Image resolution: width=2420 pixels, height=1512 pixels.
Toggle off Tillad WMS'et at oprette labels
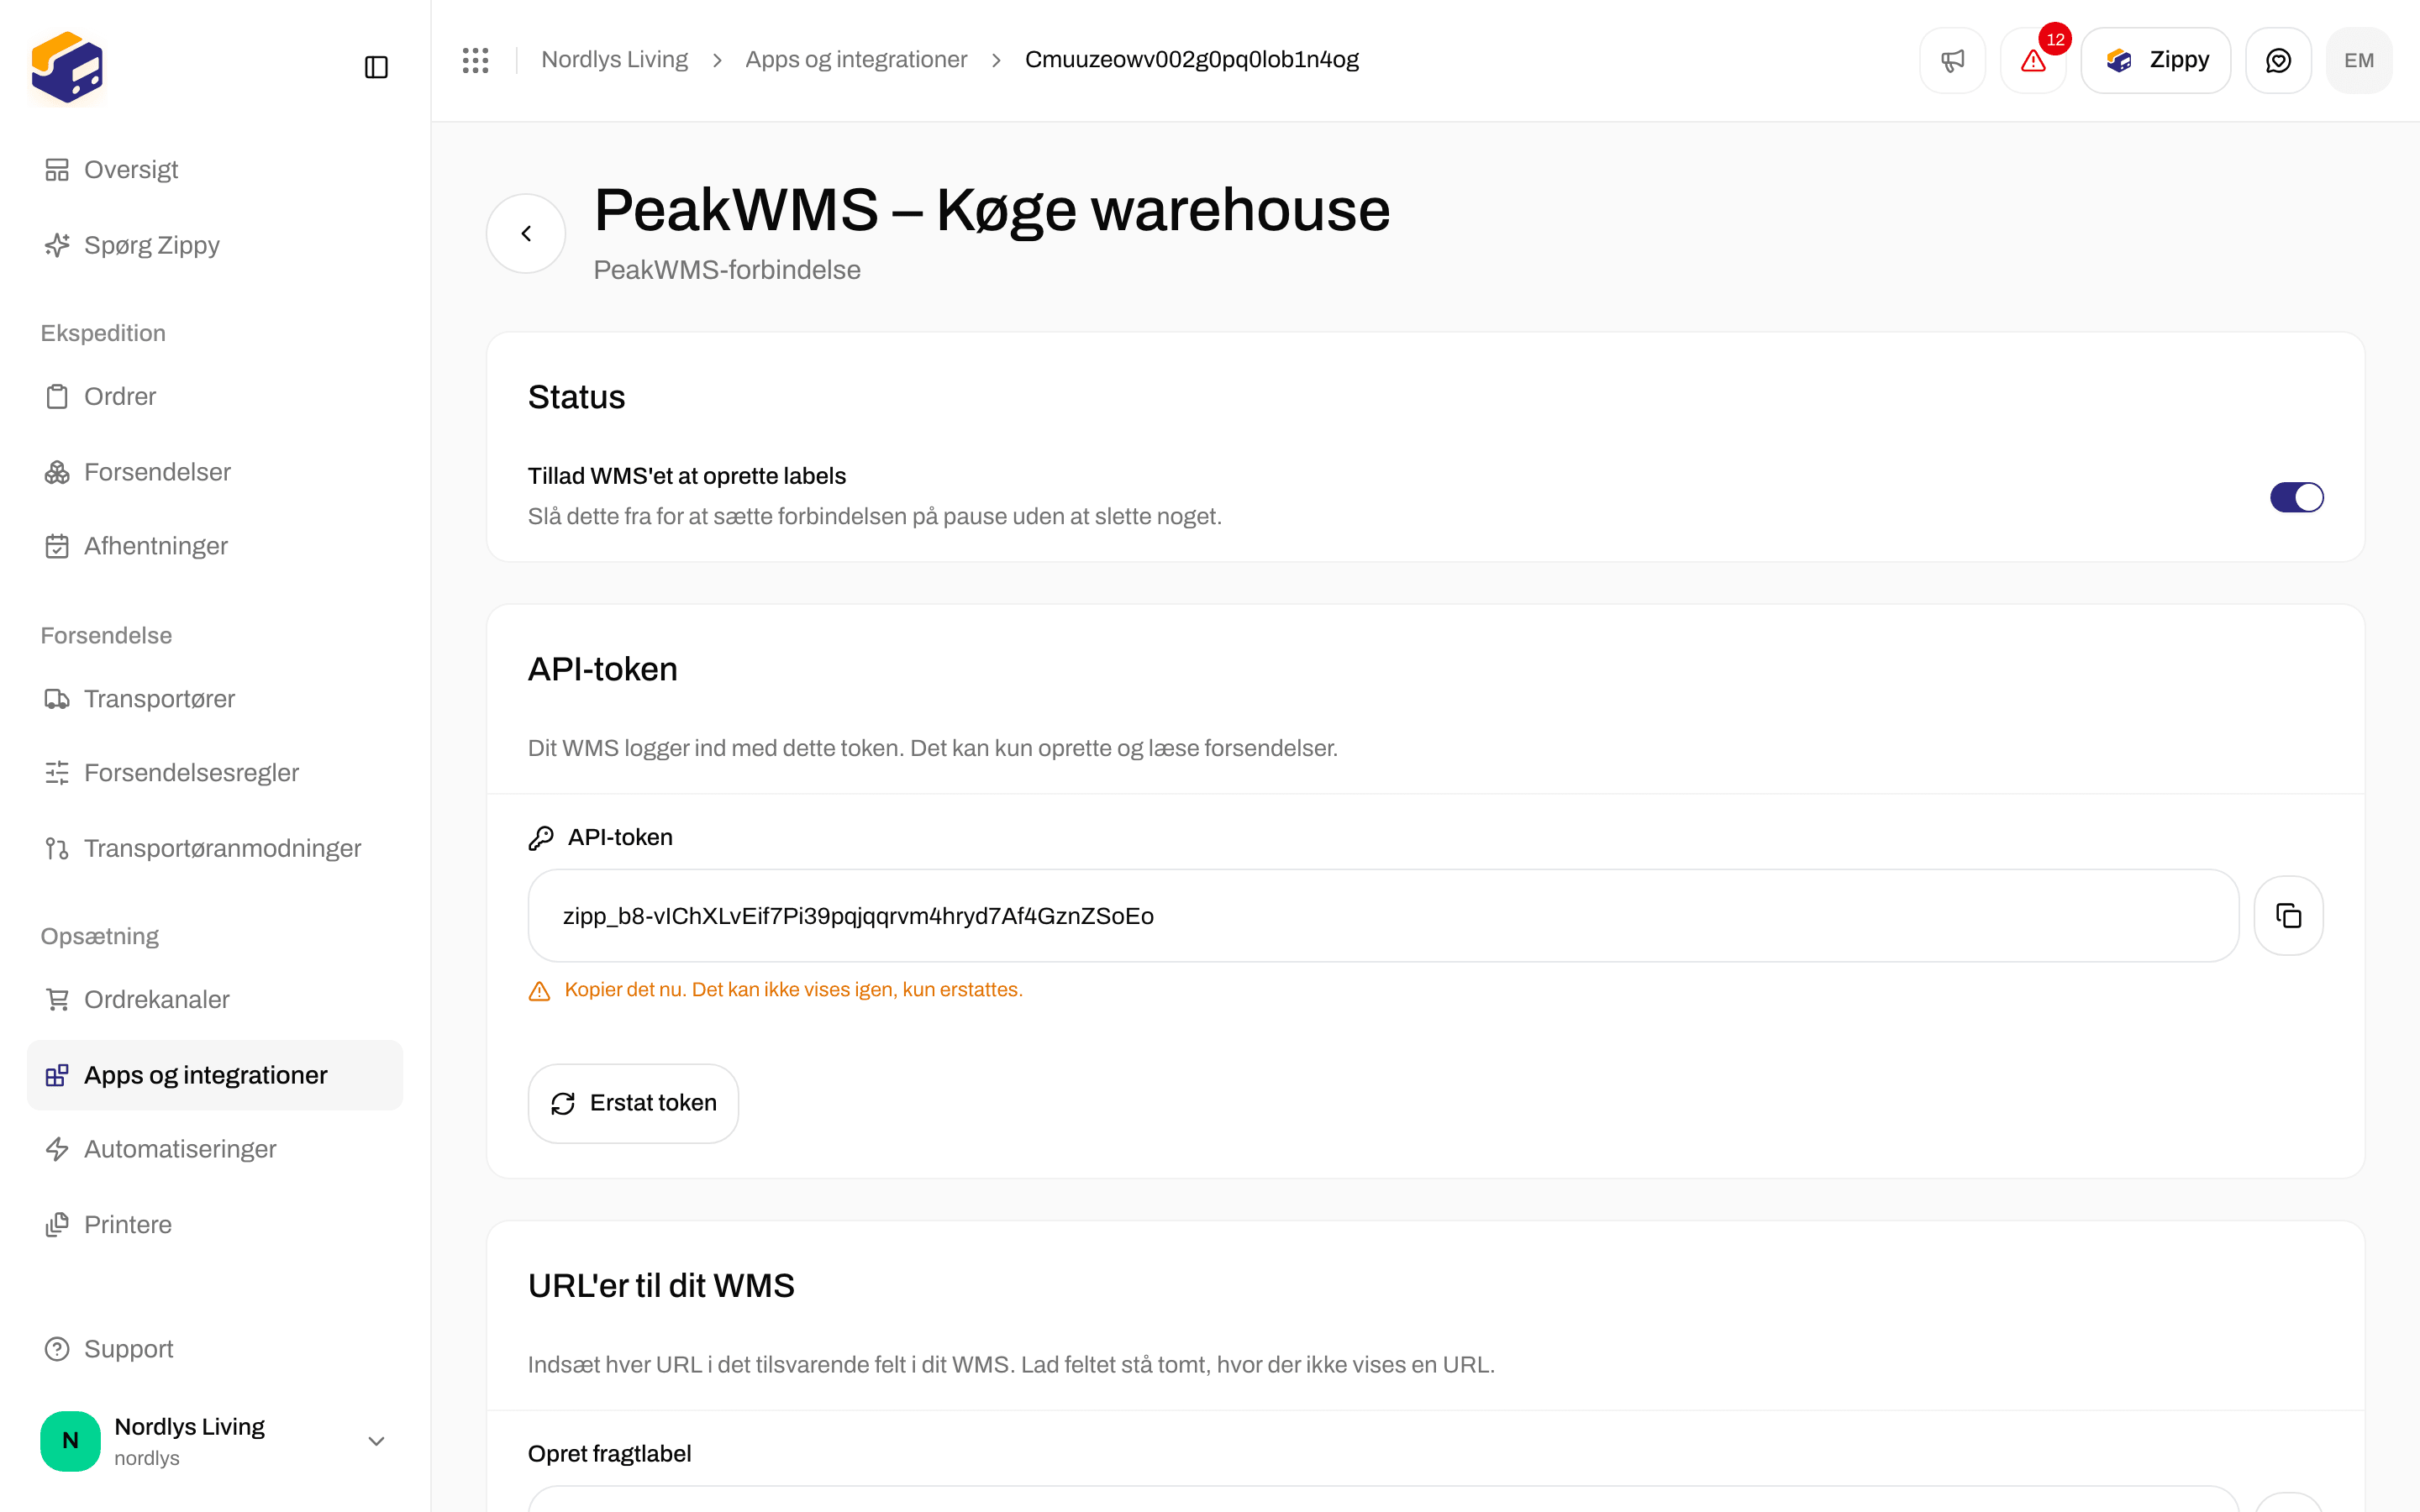2296,497
